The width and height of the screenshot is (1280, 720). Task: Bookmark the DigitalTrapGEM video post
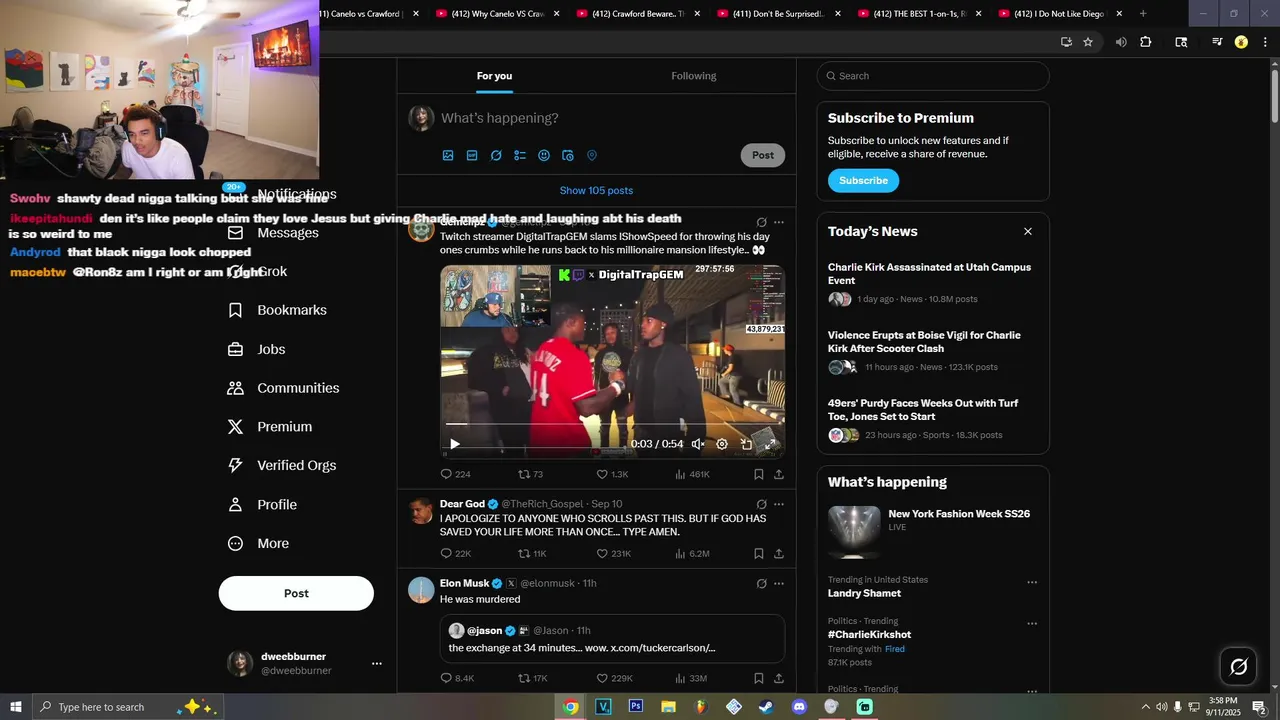pos(759,474)
